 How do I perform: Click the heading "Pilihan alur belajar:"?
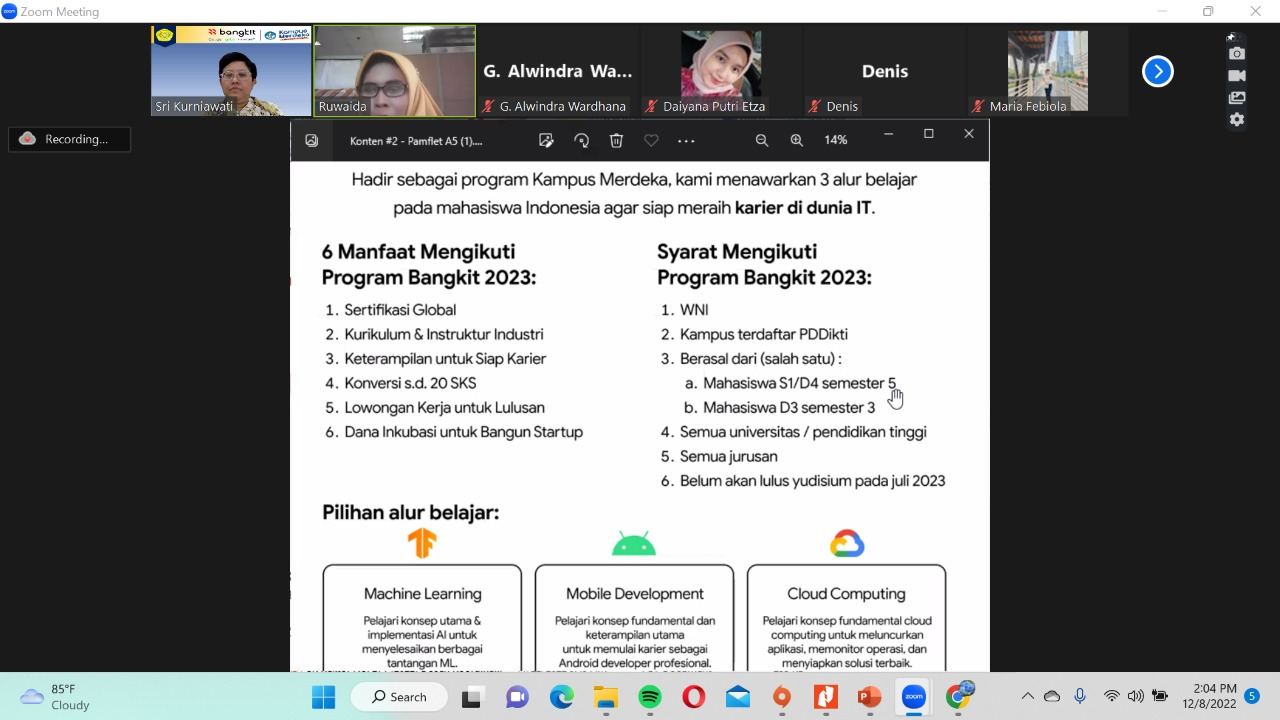pos(410,513)
